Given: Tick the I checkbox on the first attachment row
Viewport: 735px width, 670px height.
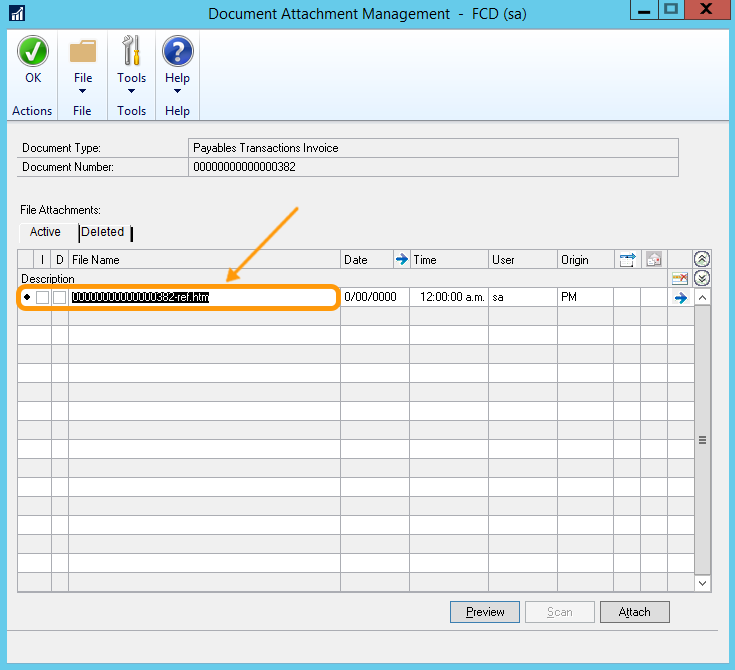Looking at the screenshot, I should pos(43,298).
